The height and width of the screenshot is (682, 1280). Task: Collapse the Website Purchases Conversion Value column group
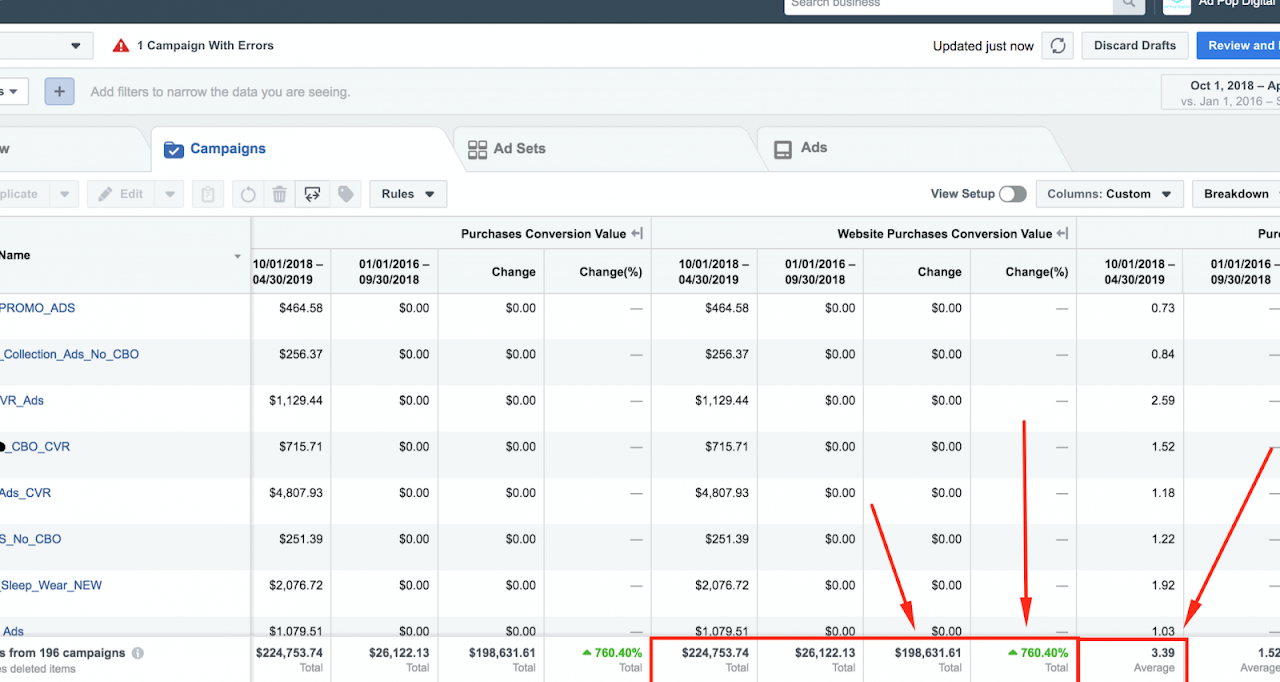pyautogui.click(x=1062, y=234)
